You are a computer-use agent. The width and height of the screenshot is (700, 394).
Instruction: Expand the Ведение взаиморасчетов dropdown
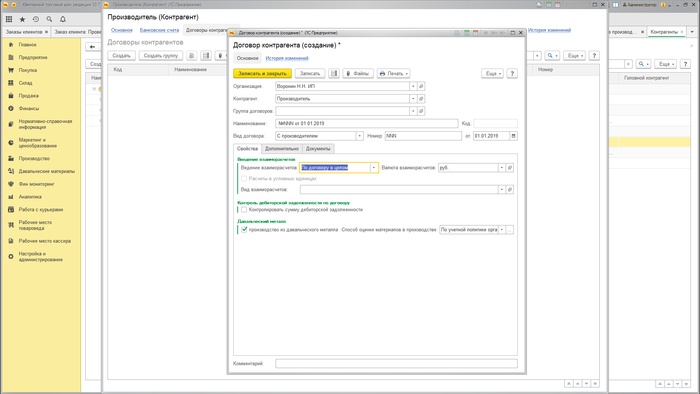(374, 168)
